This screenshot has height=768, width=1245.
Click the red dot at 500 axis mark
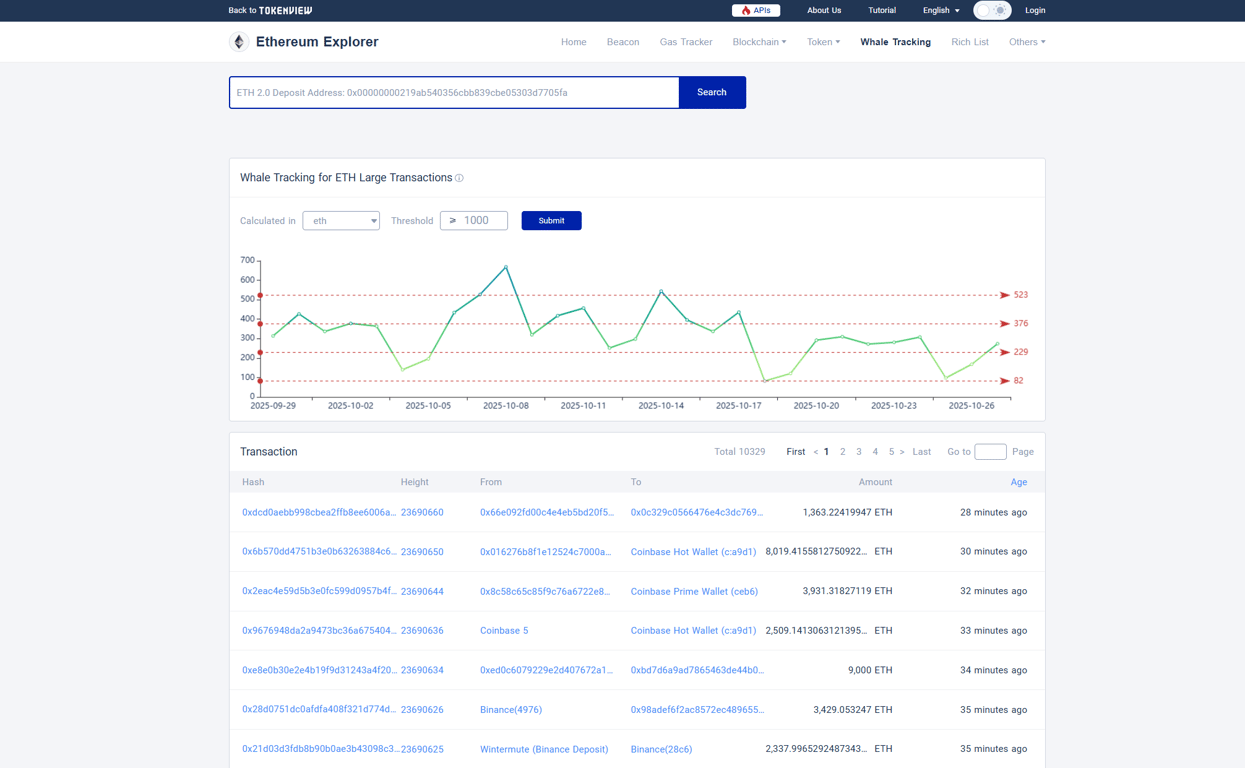259,296
